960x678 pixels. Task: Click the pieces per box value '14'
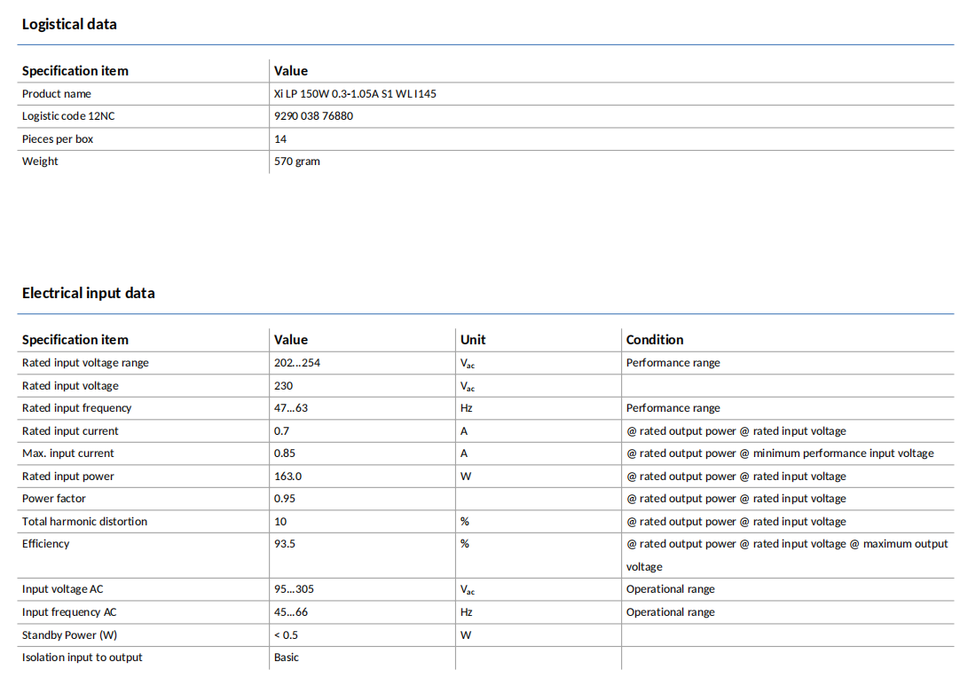tap(280, 139)
